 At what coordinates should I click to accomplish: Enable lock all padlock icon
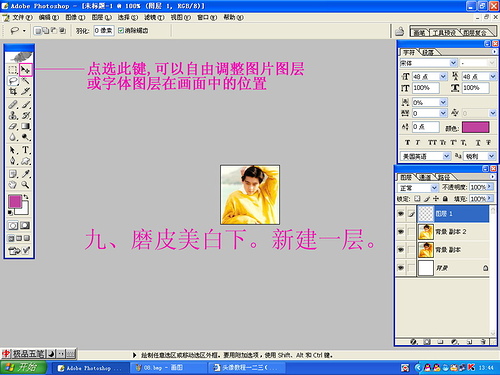tap(445, 199)
